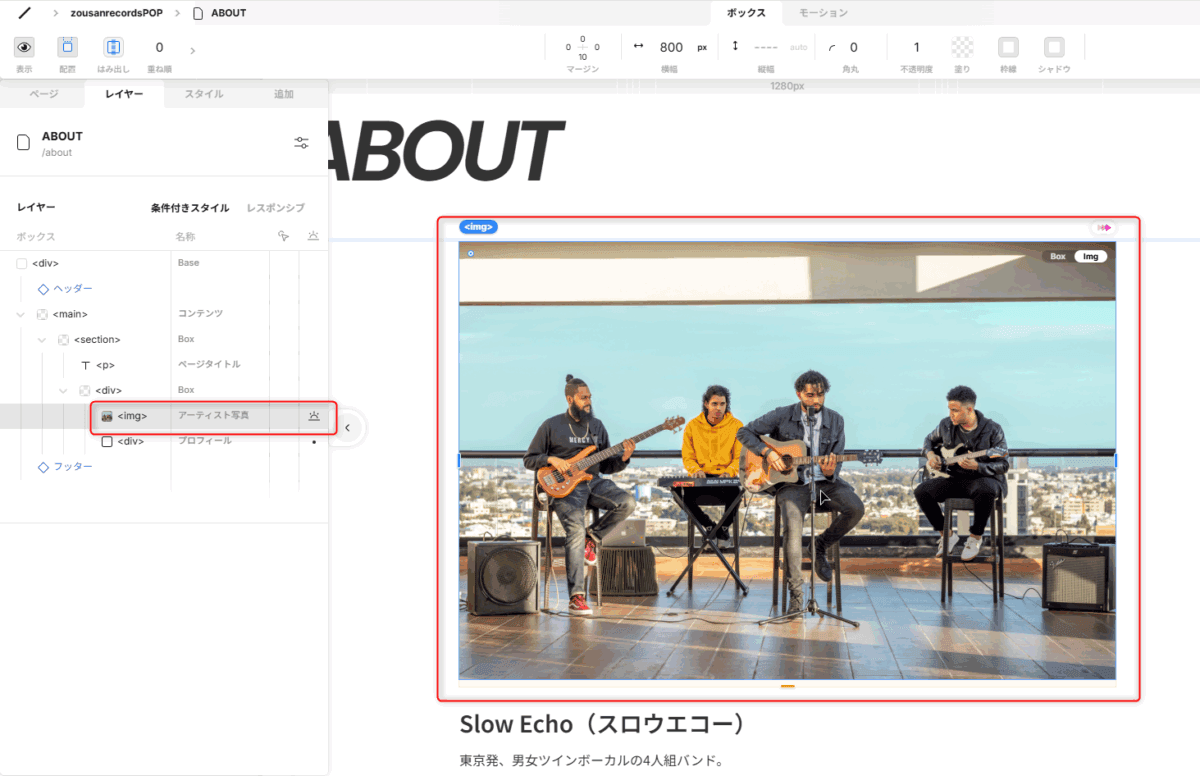Click zousanrecordsPOP in the breadcrumb
Image resolution: width=1200 pixels, height=776 pixels.
(118, 13)
